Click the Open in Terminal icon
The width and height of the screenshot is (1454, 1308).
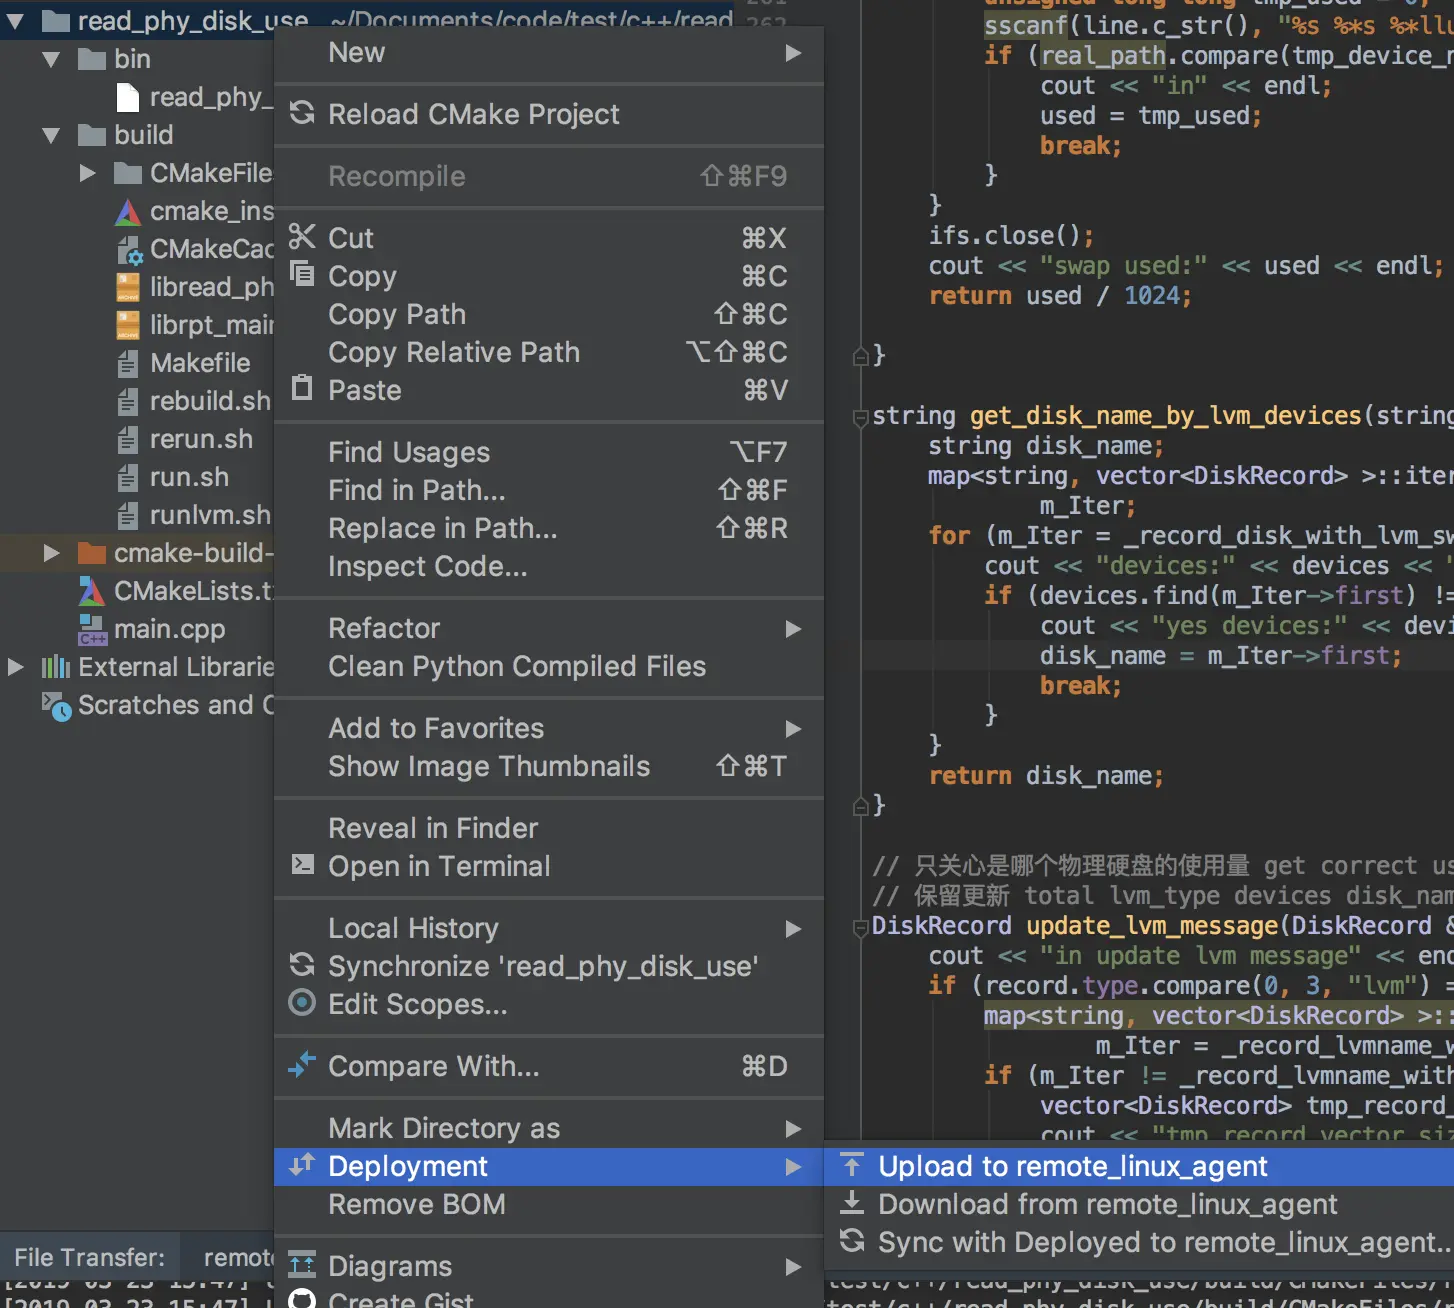click(302, 864)
